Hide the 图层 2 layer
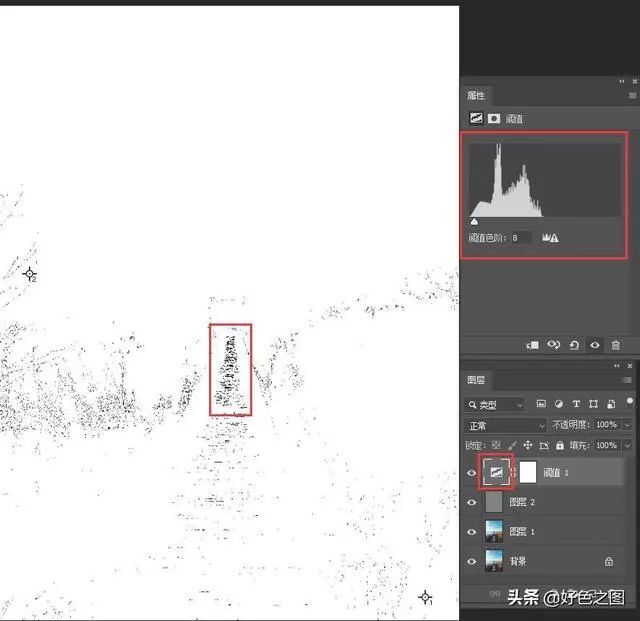640x621 pixels. [x=472, y=503]
